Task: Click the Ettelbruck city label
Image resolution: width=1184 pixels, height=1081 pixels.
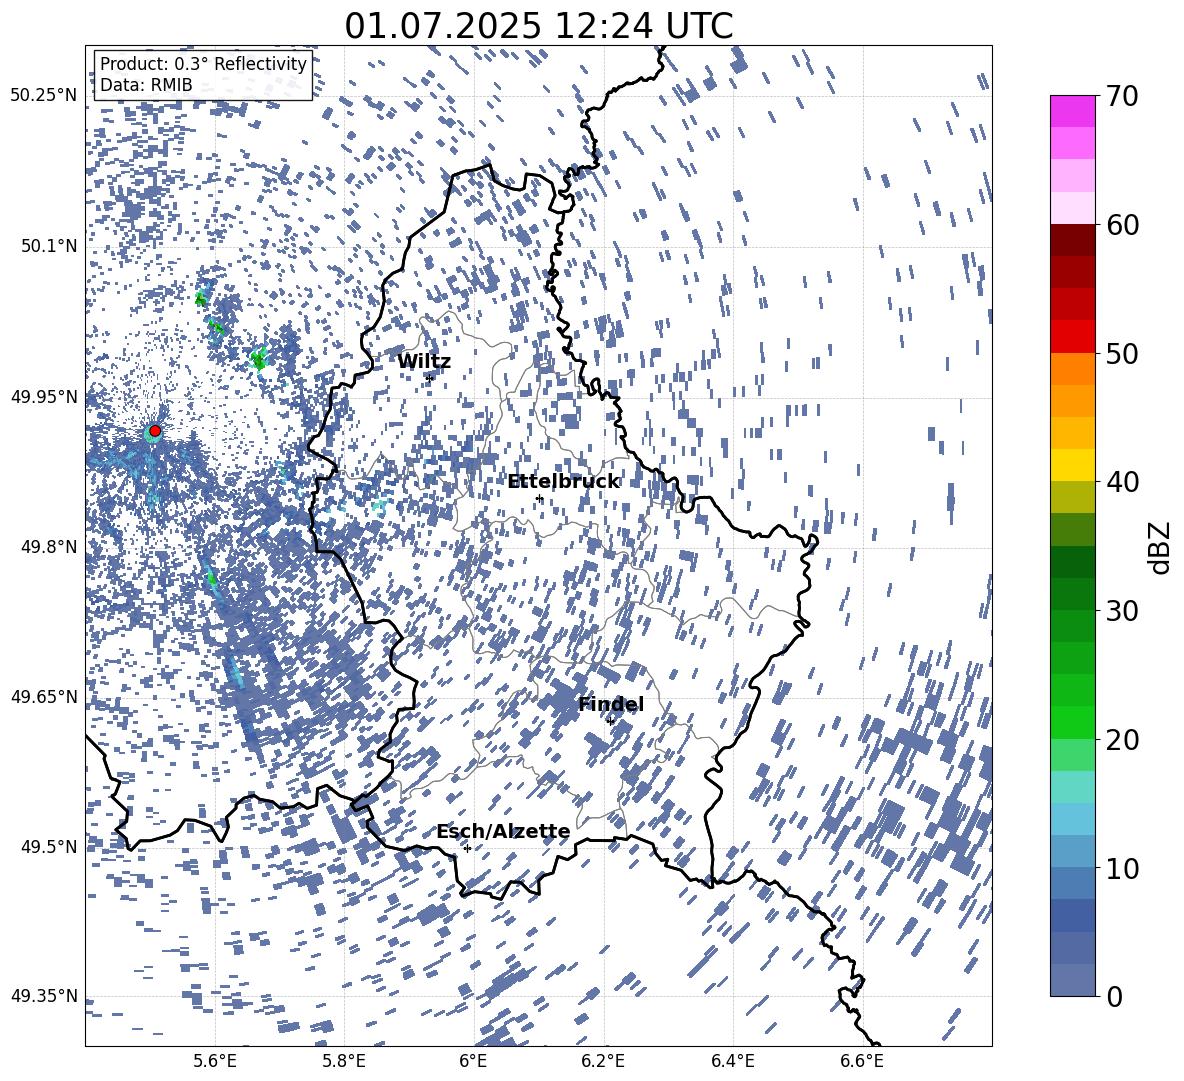Action: (x=563, y=482)
